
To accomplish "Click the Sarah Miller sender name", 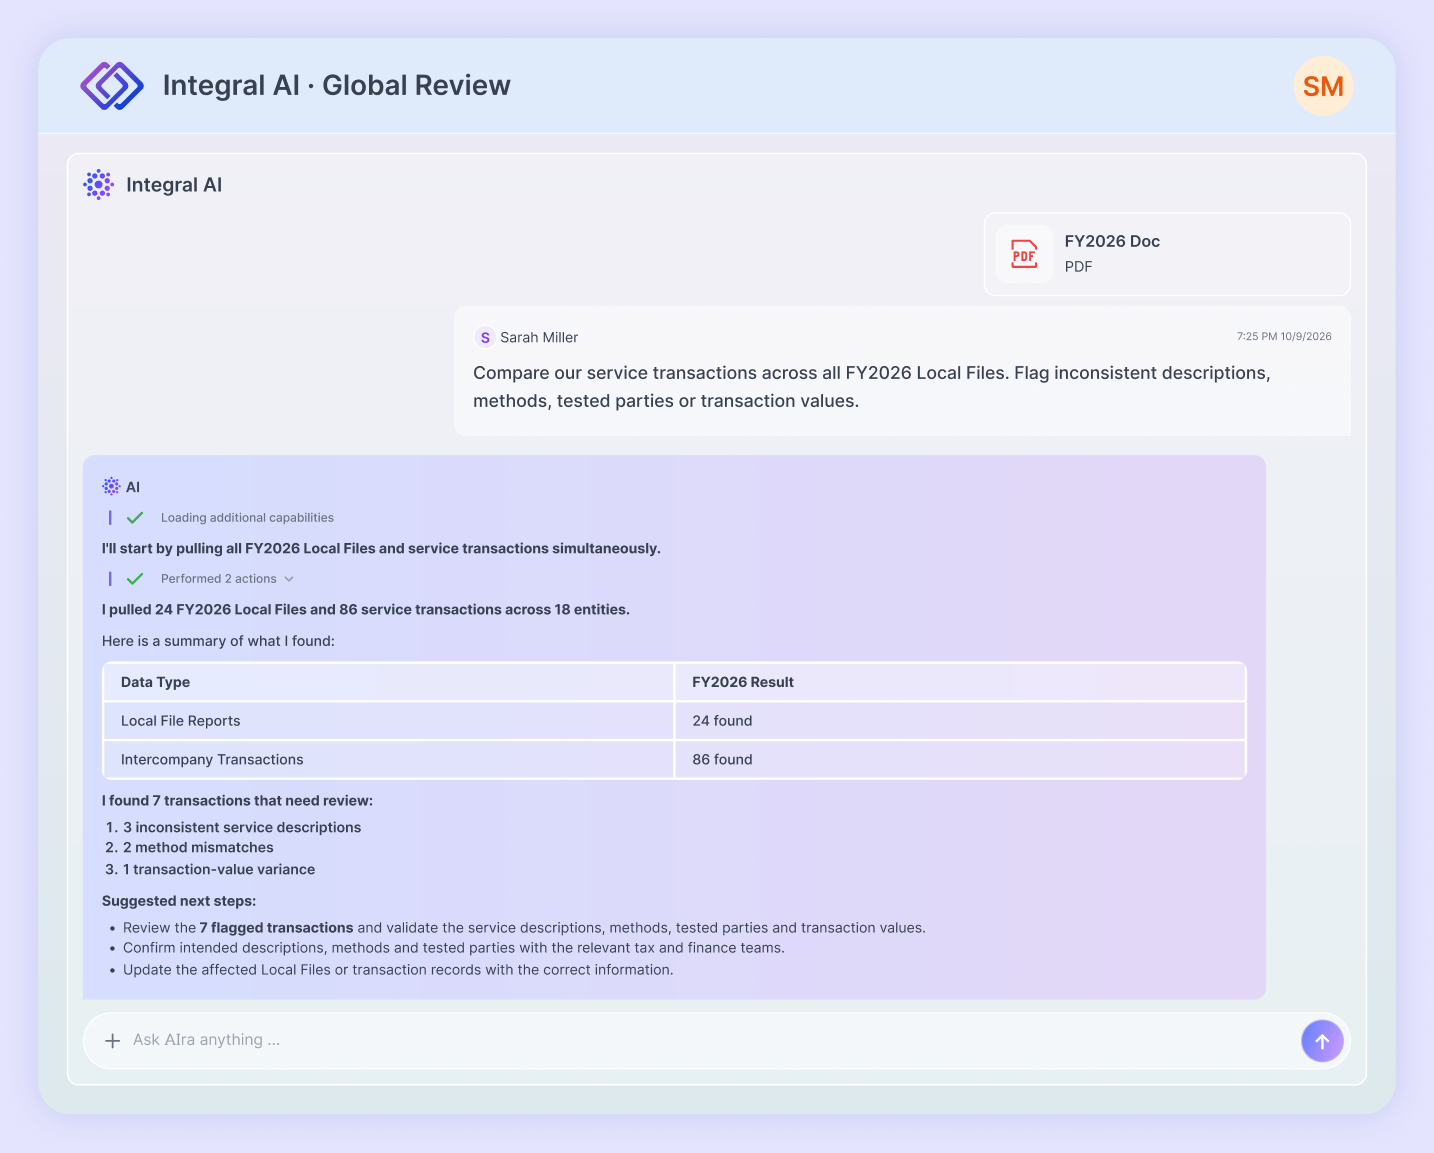I will 539,337.
